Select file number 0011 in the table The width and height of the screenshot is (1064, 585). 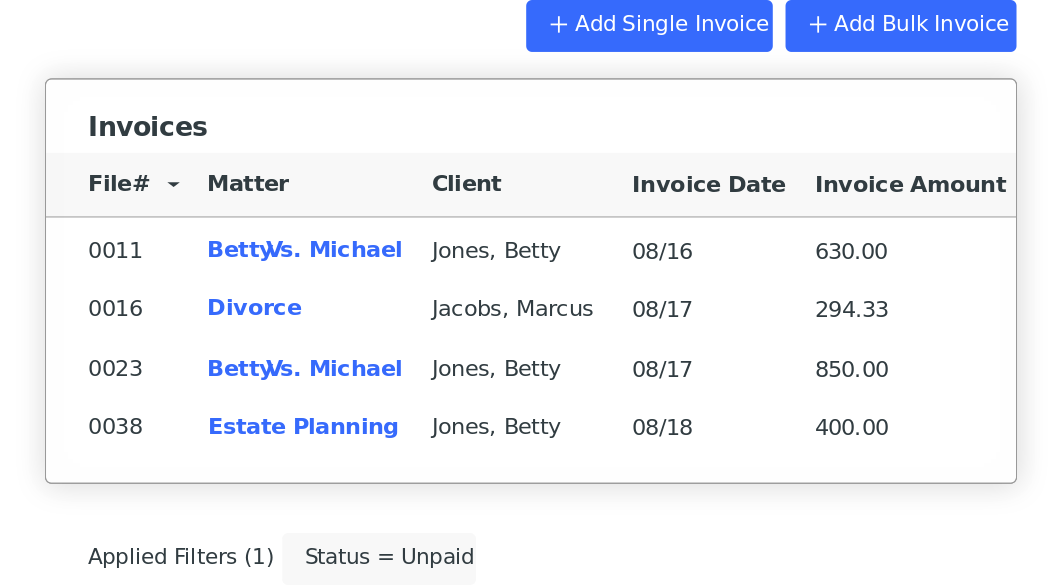click(115, 251)
